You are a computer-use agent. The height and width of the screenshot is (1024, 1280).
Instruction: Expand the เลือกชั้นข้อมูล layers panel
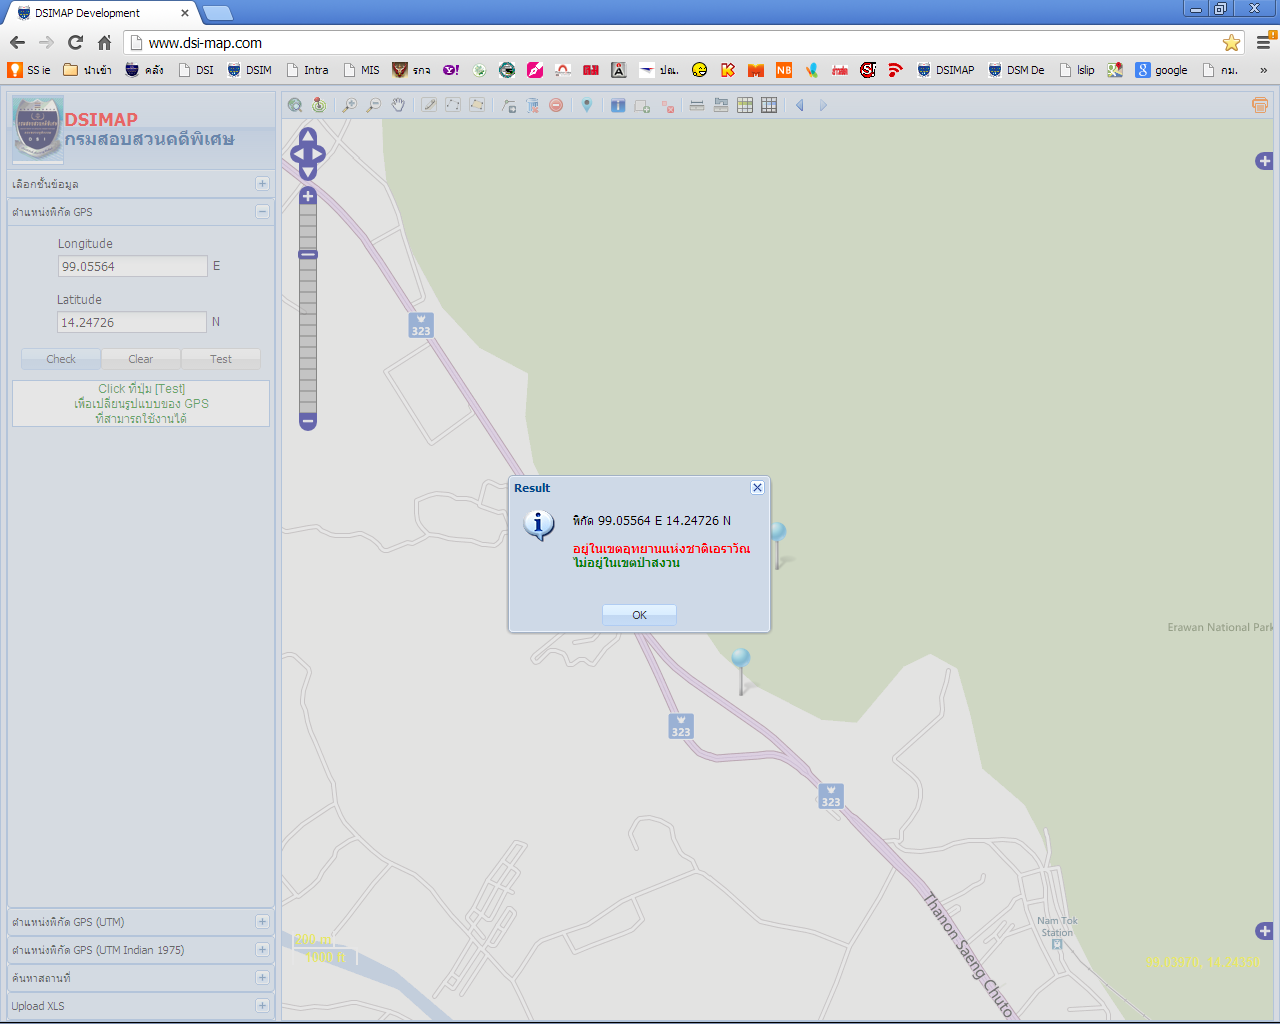tap(261, 184)
